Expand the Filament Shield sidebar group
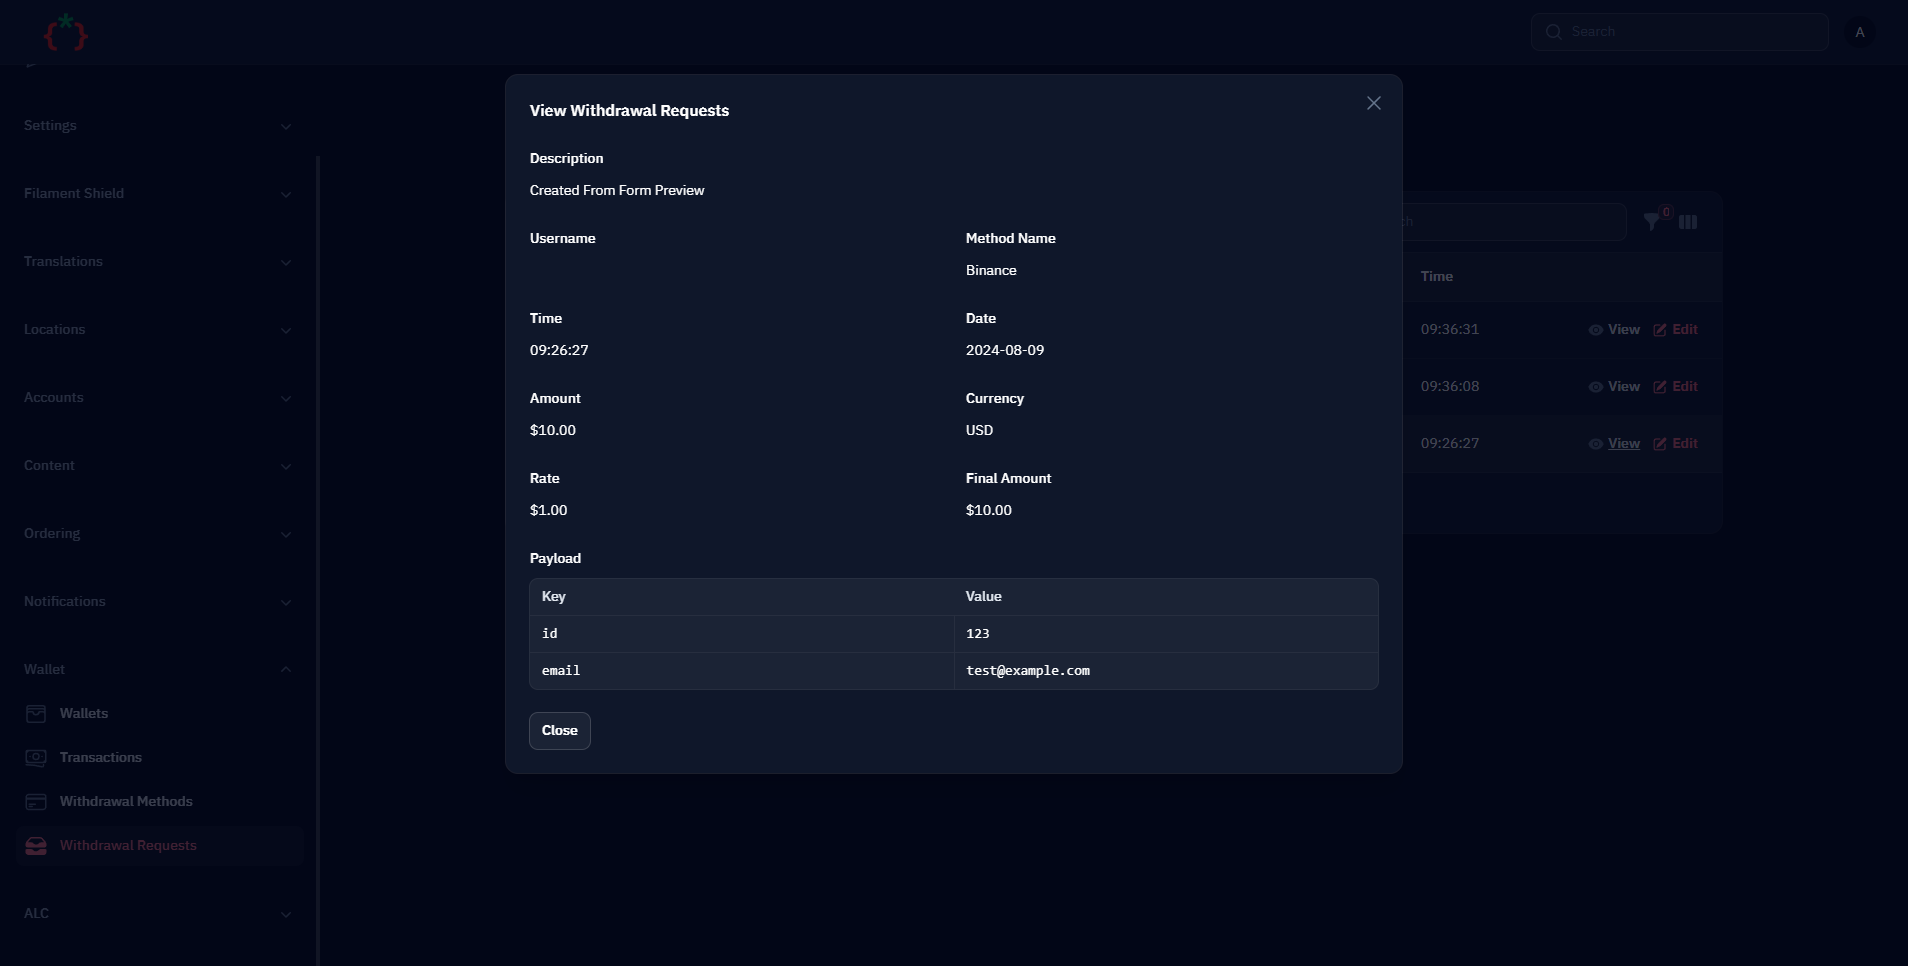Image resolution: width=1908 pixels, height=966 pixels. click(x=158, y=194)
